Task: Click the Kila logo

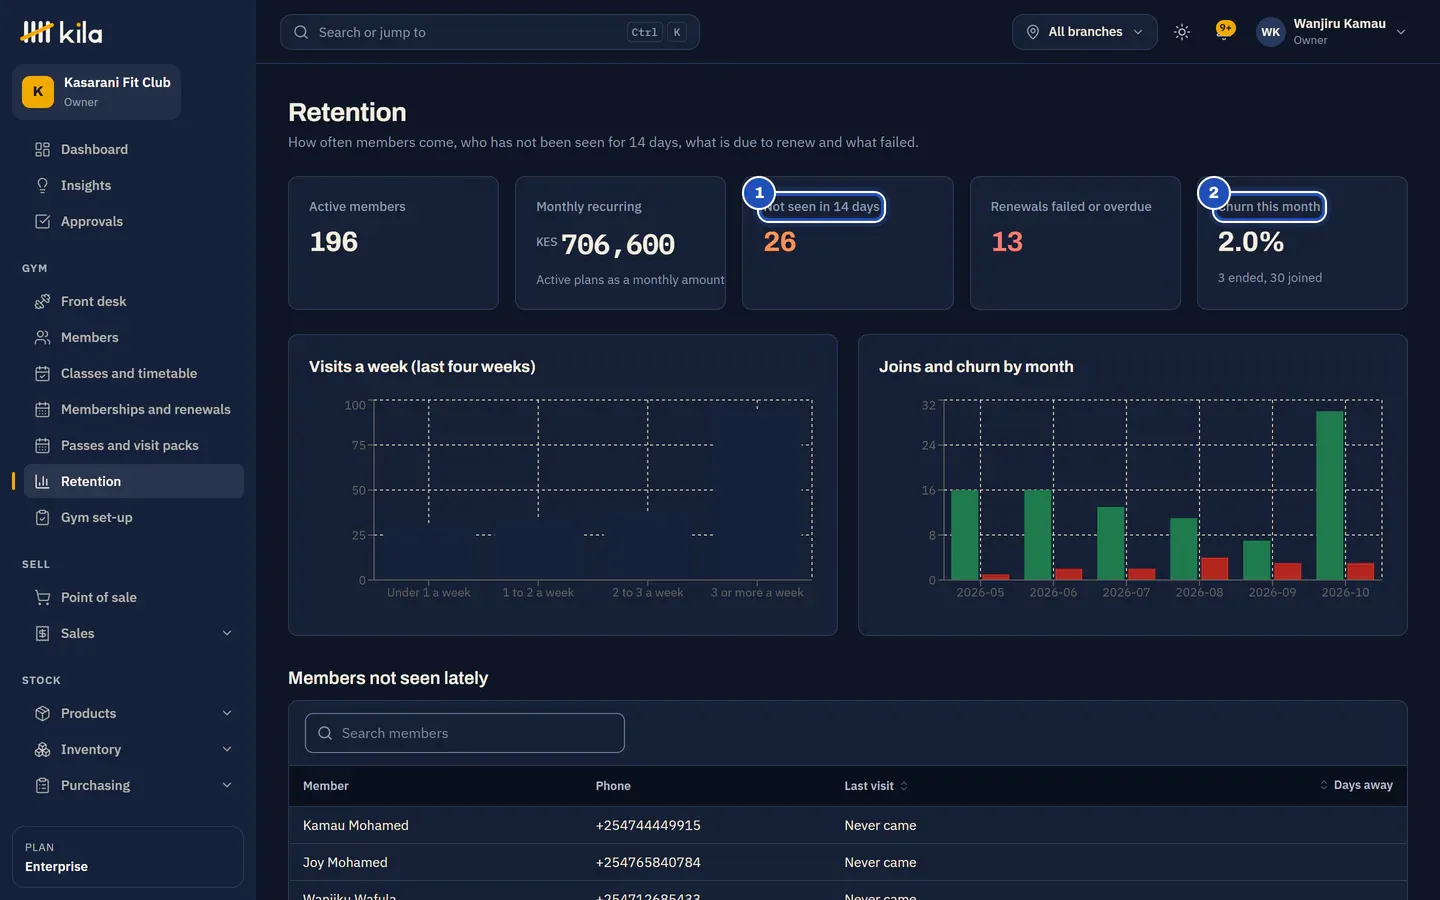Action: pos(61,32)
